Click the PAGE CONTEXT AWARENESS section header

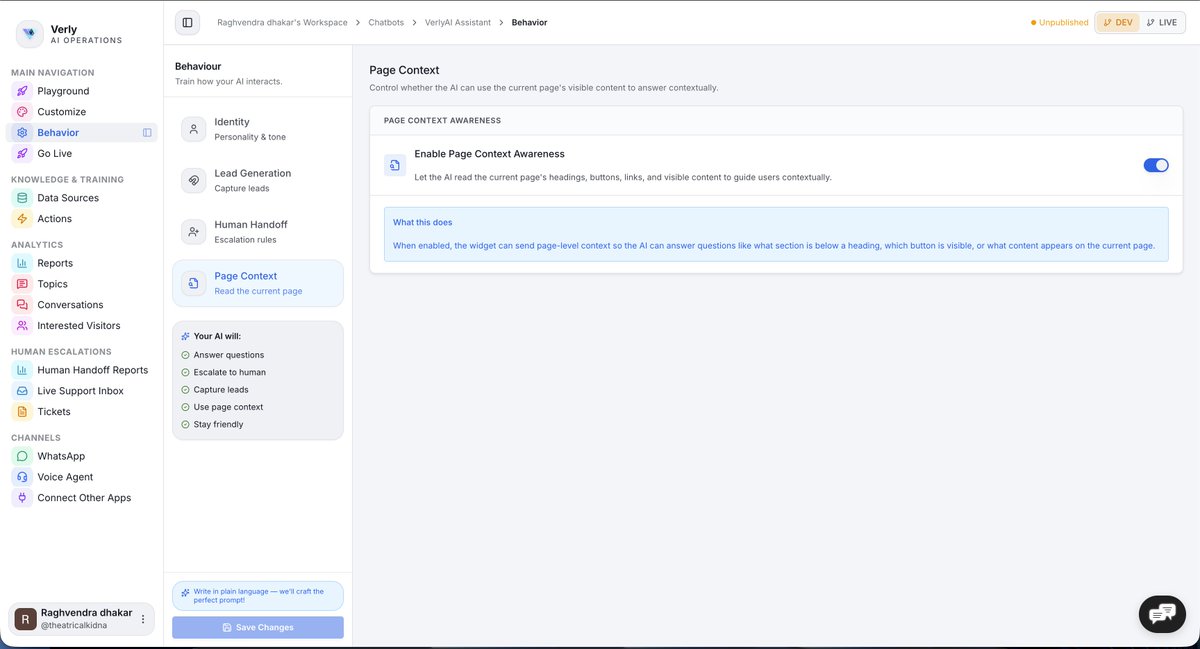[x=442, y=120]
